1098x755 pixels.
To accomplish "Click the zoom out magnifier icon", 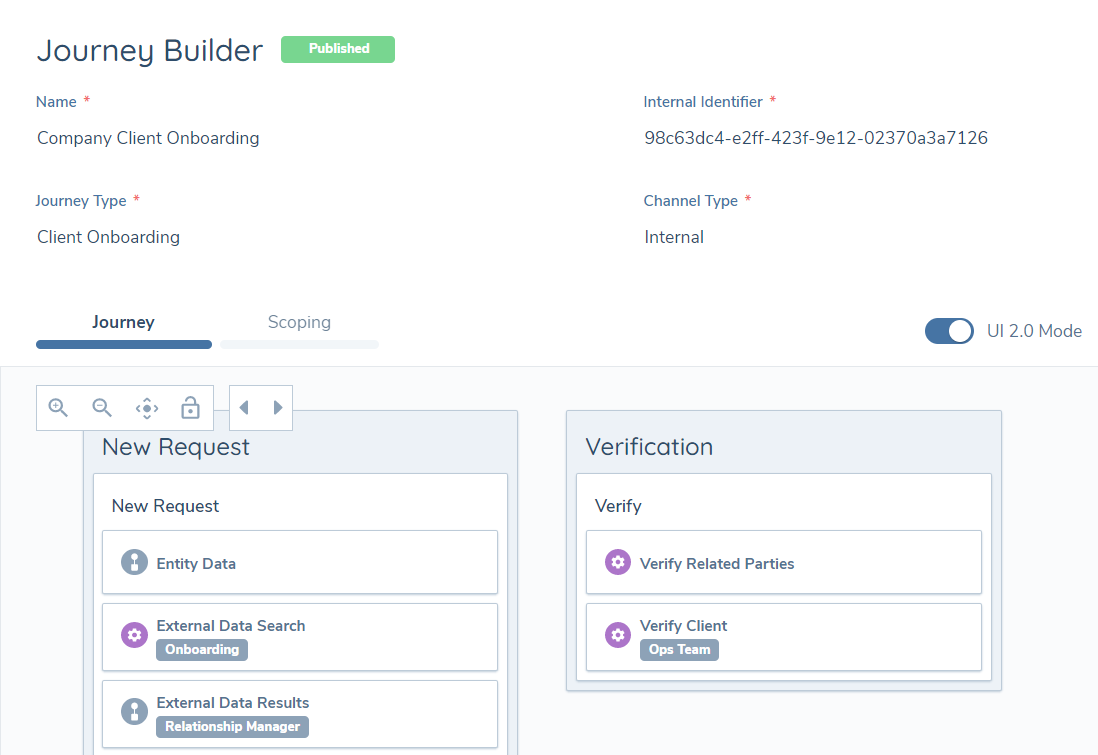I will 102,408.
